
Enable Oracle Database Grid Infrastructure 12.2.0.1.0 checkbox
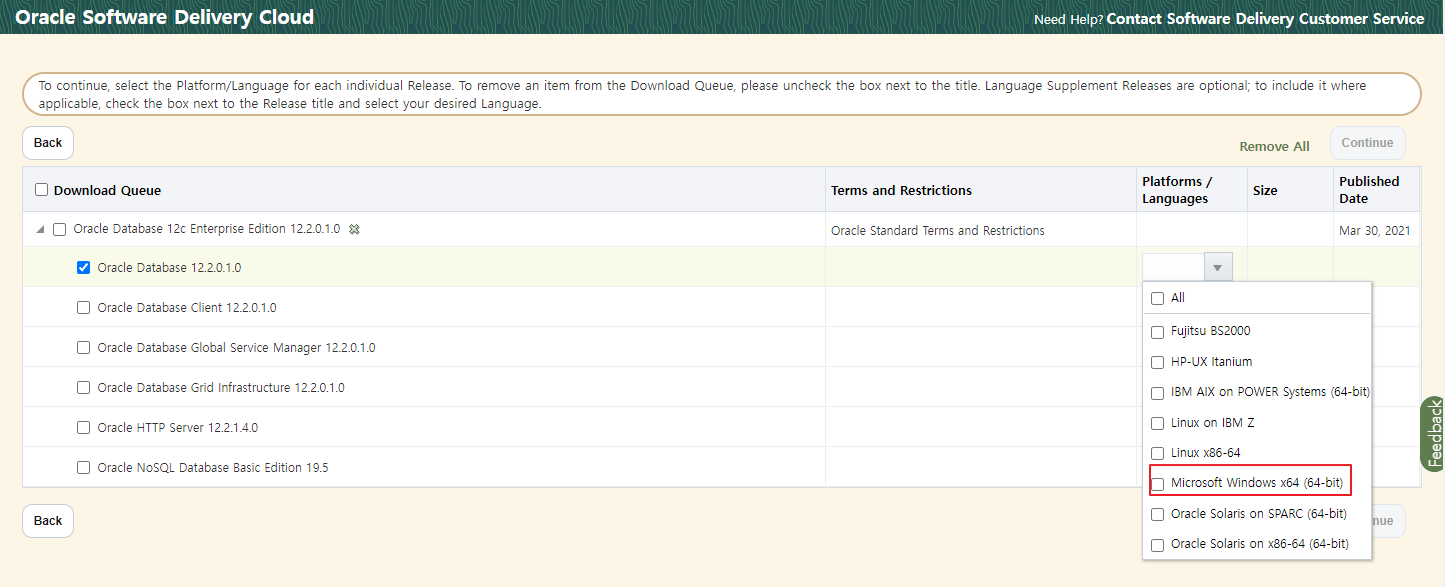tap(84, 388)
